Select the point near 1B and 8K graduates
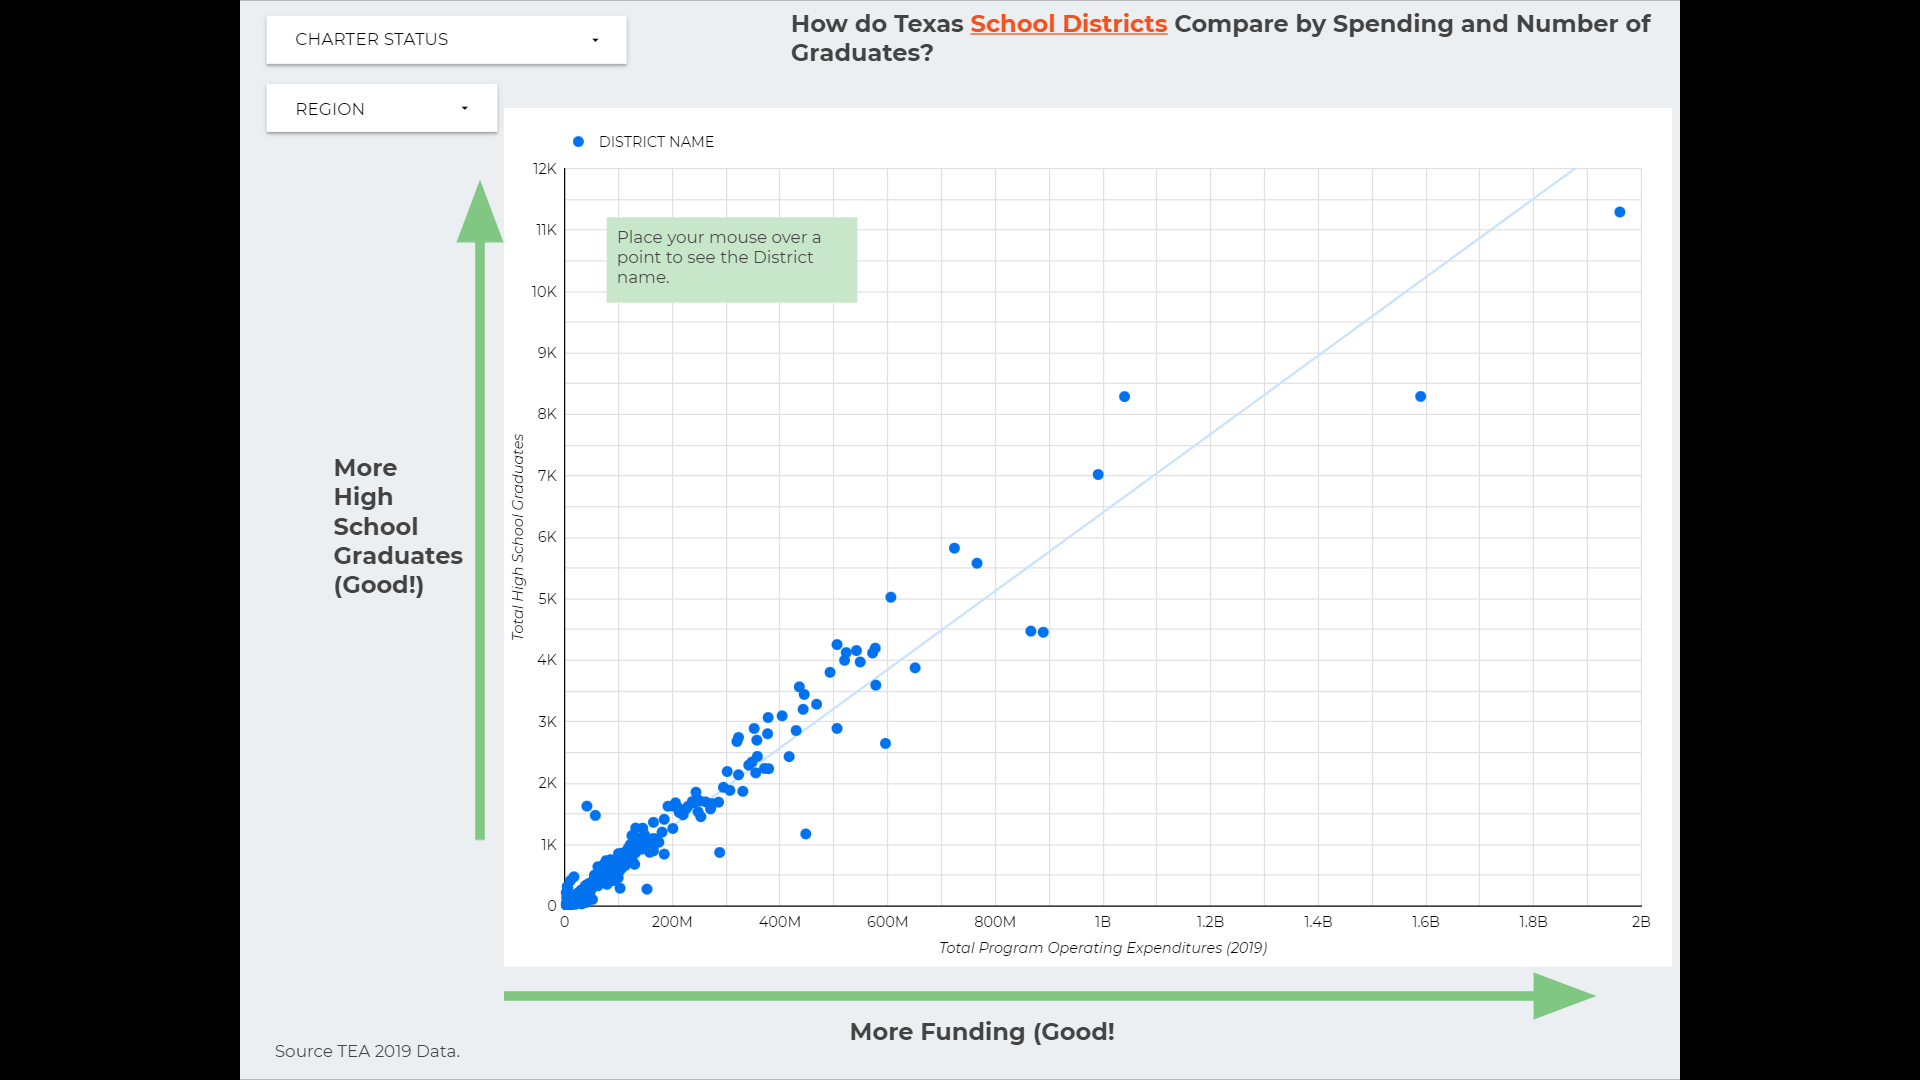Screen dimensions: 1920x1080 pos(1124,397)
